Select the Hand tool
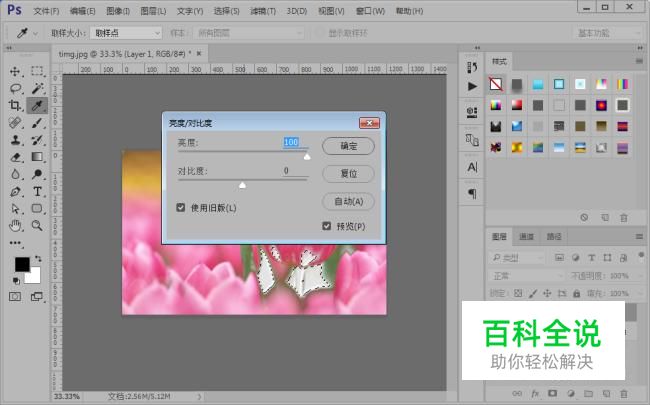The width and height of the screenshot is (650, 405). pyautogui.click(x=15, y=225)
